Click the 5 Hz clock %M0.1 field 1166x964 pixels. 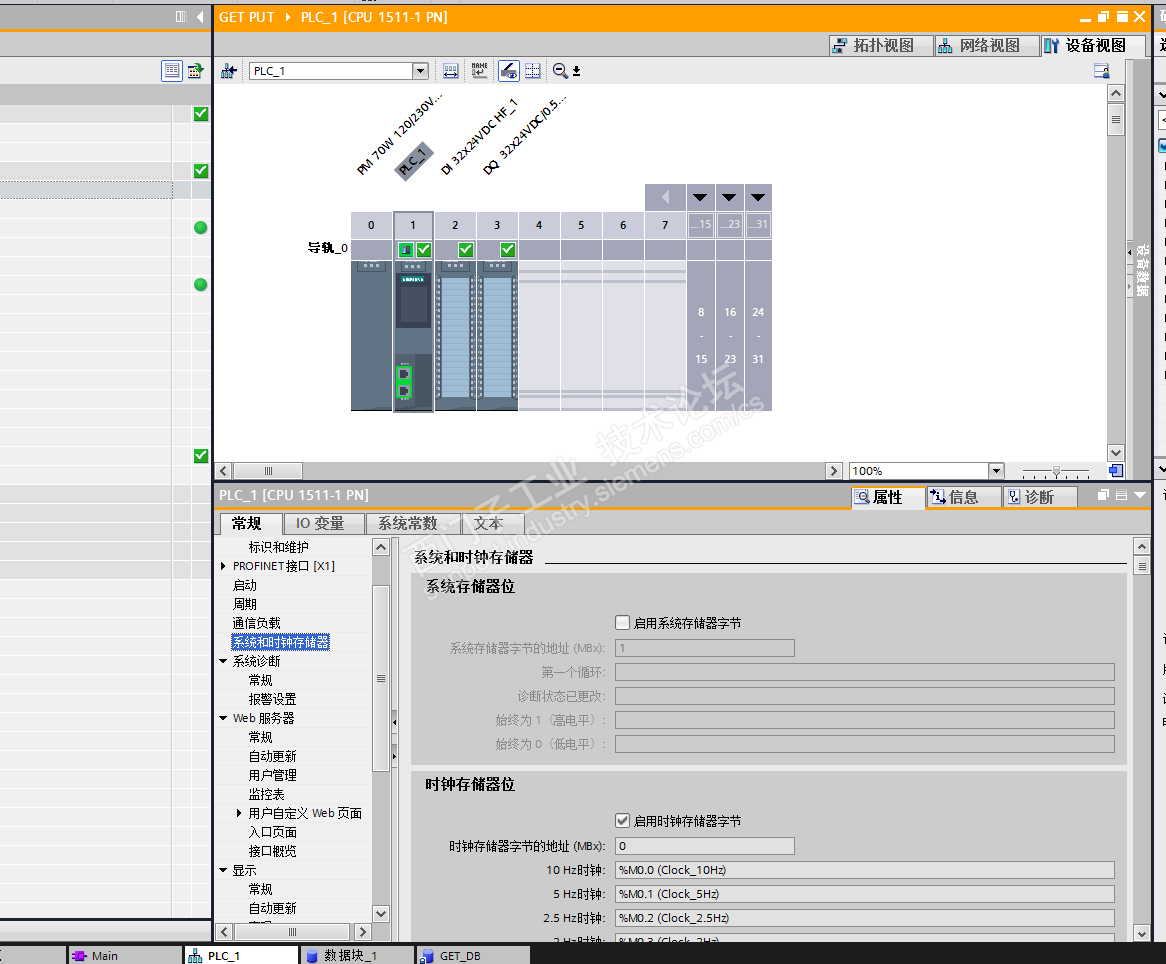coord(864,893)
